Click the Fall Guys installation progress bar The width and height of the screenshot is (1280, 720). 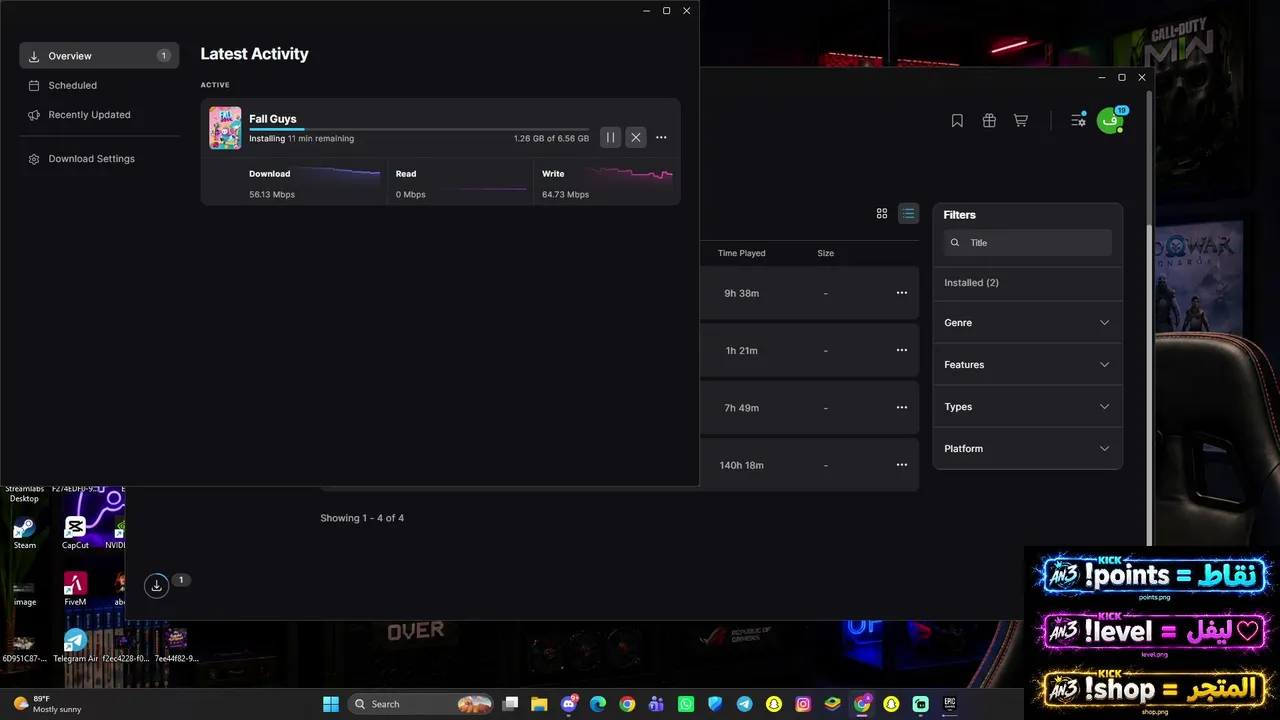click(x=419, y=129)
